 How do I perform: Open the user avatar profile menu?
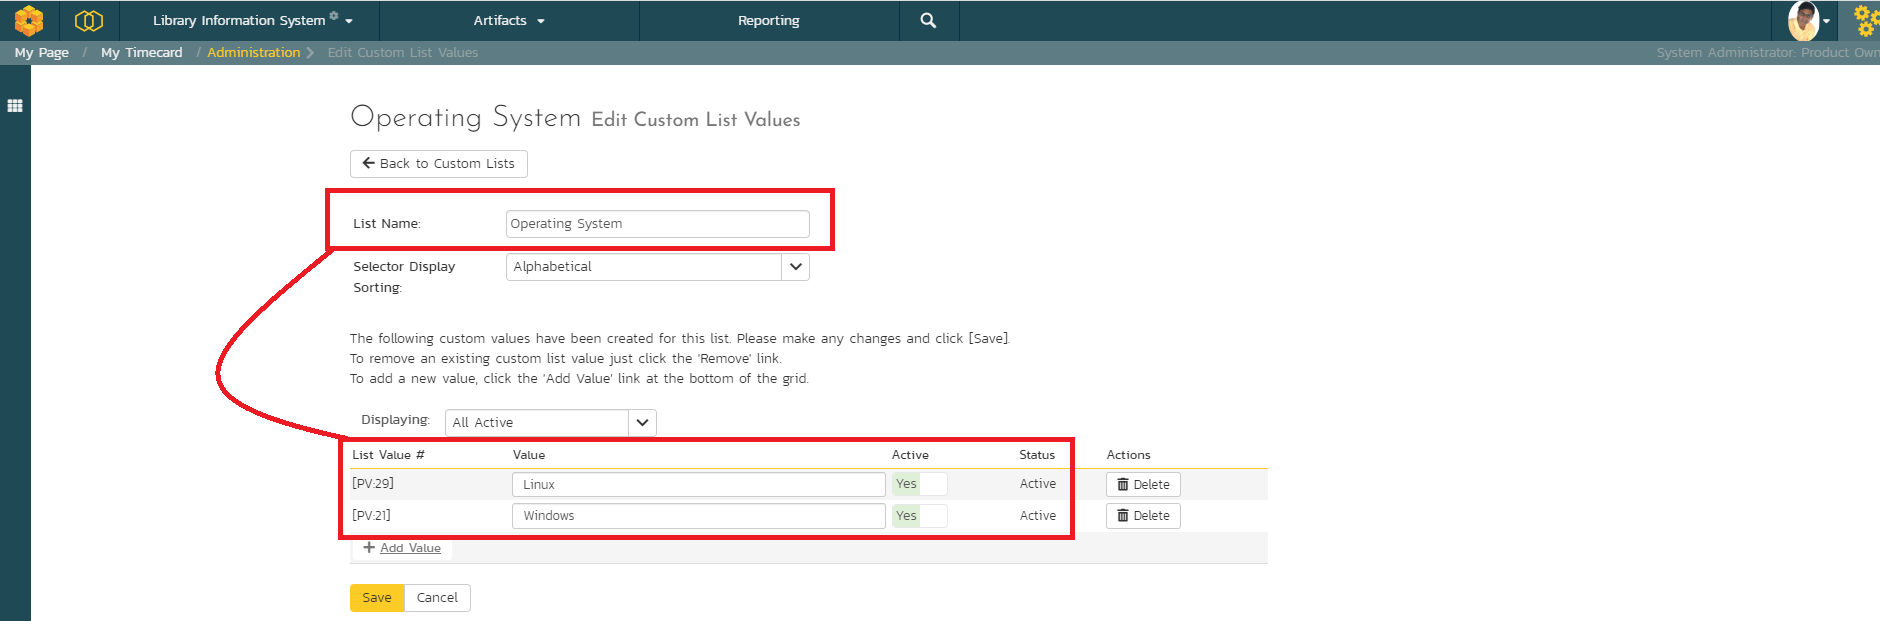(x=1807, y=20)
